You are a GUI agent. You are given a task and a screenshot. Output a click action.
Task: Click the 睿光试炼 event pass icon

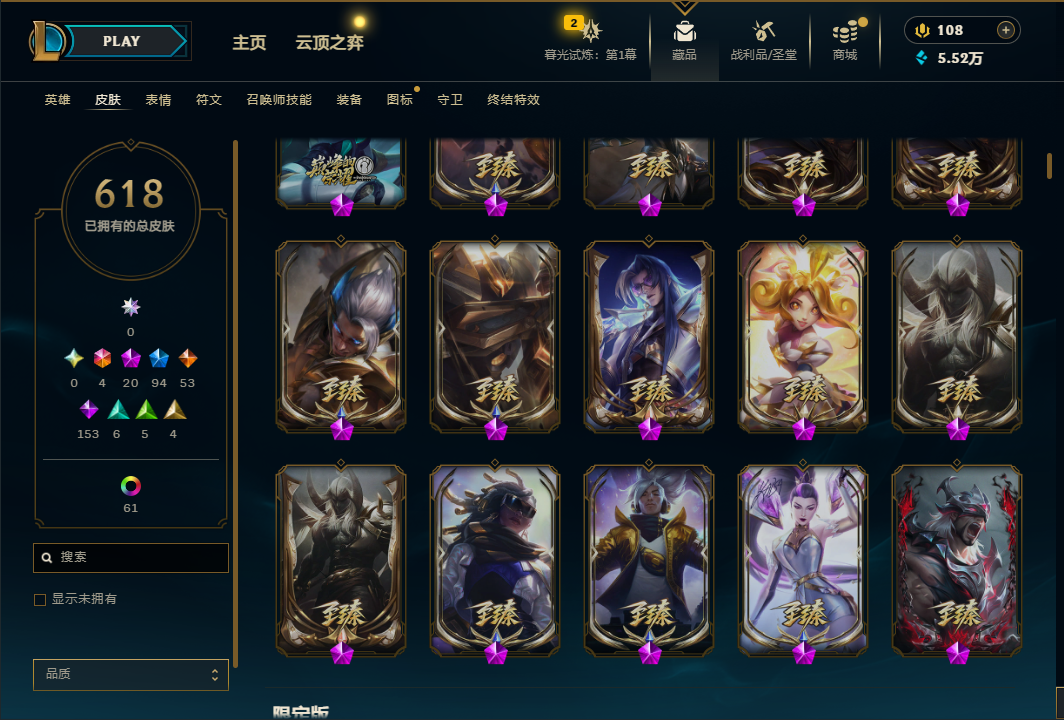pyautogui.click(x=592, y=31)
